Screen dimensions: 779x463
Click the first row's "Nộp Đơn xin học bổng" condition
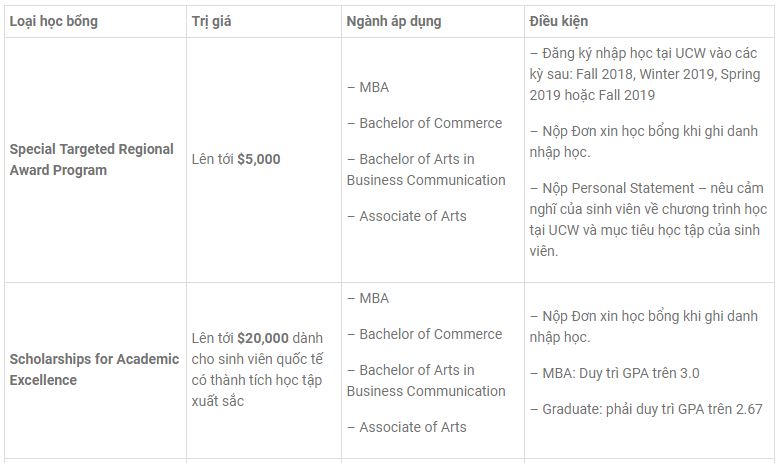(644, 141)
